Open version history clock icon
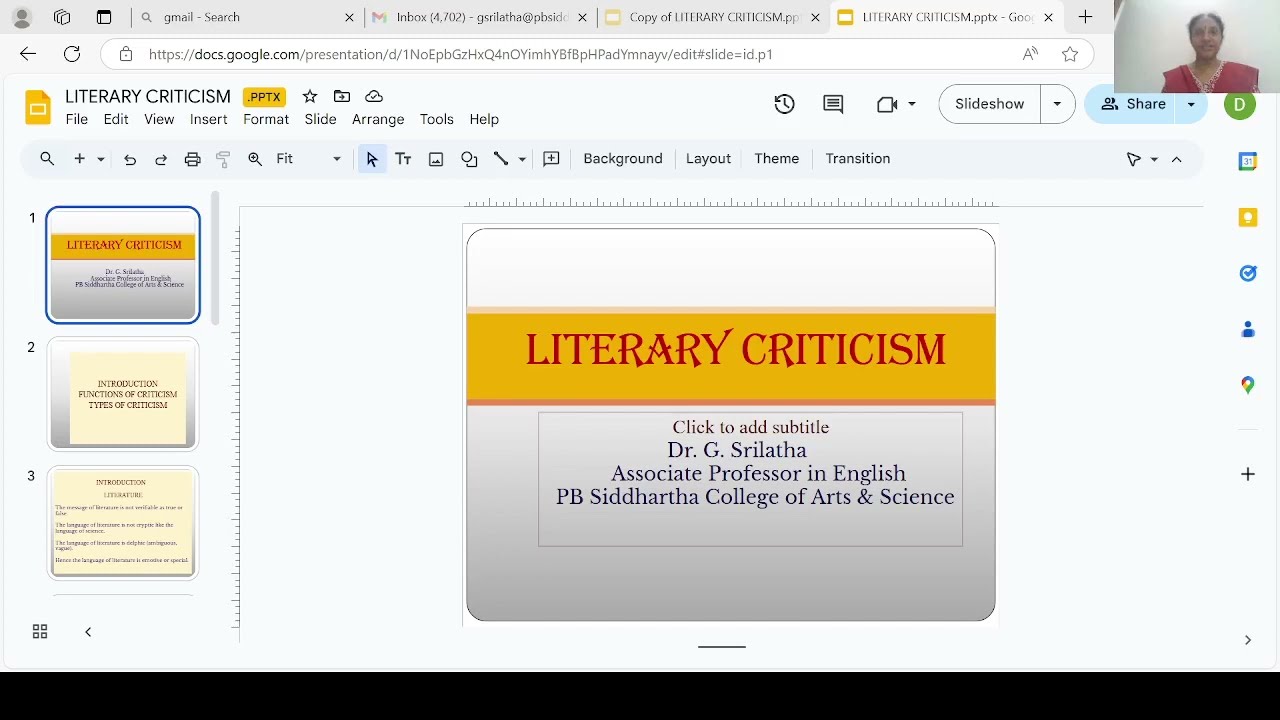Image resolution: width=1280 pixels, height=720 pixels. (784, 104)
